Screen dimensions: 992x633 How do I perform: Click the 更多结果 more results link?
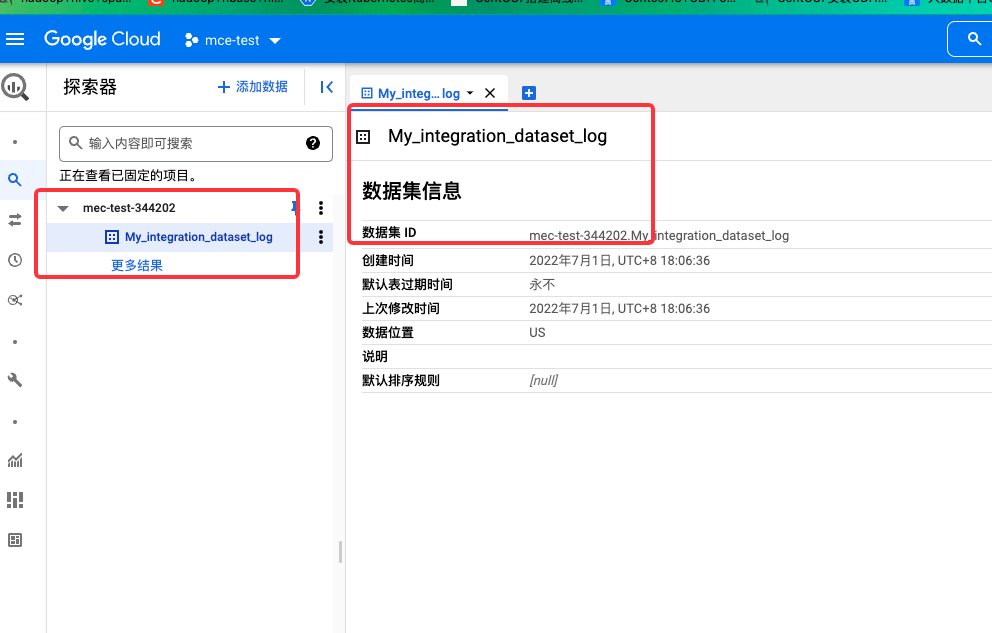point(137,266)
